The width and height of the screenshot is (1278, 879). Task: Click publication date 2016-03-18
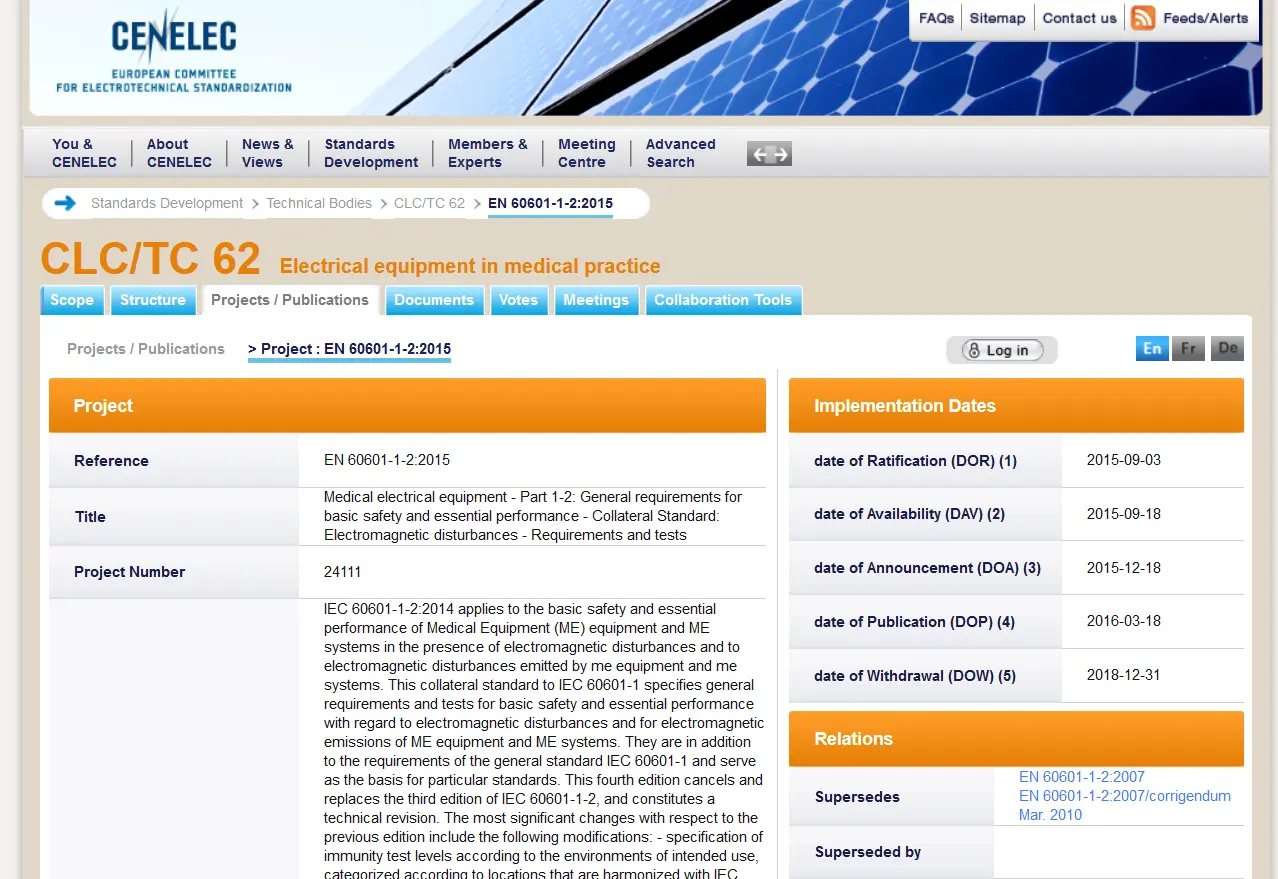click(x=1124, y=621)
